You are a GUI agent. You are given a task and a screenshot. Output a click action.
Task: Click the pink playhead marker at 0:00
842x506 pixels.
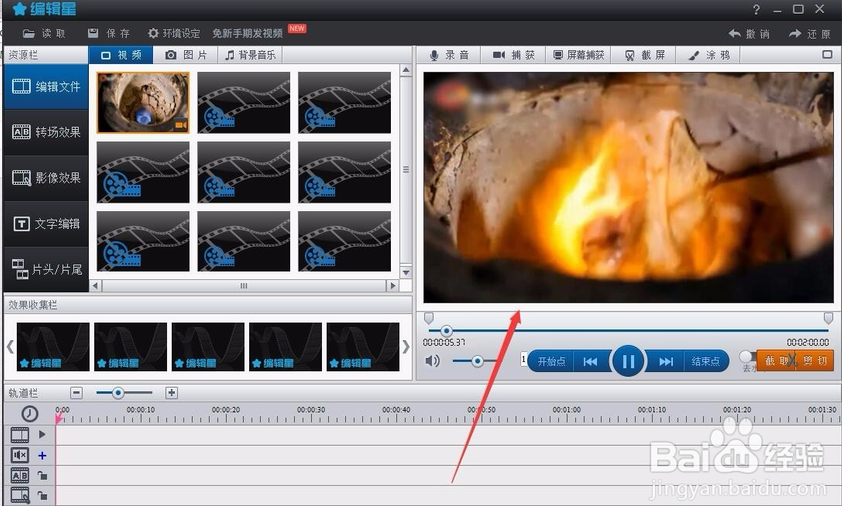point(59,417)
